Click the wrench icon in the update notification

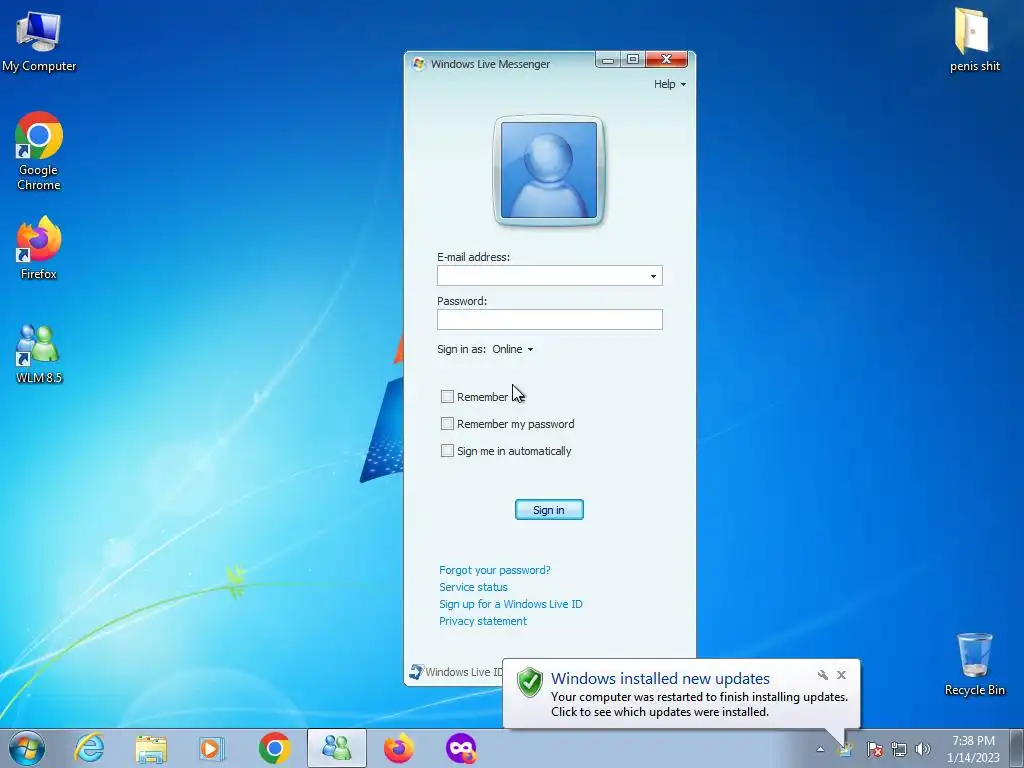pyautogui.click(x=823, y=675)
